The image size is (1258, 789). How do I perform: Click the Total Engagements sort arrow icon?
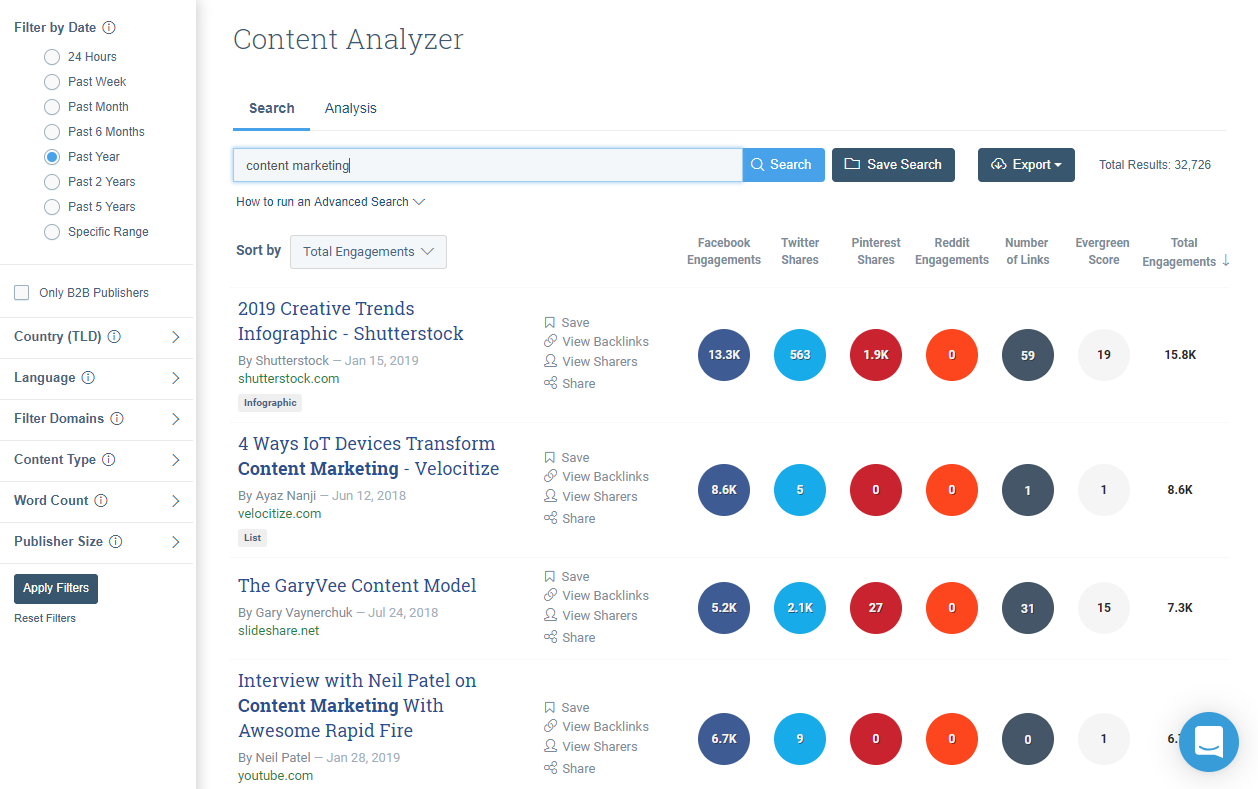point(1226,261)
